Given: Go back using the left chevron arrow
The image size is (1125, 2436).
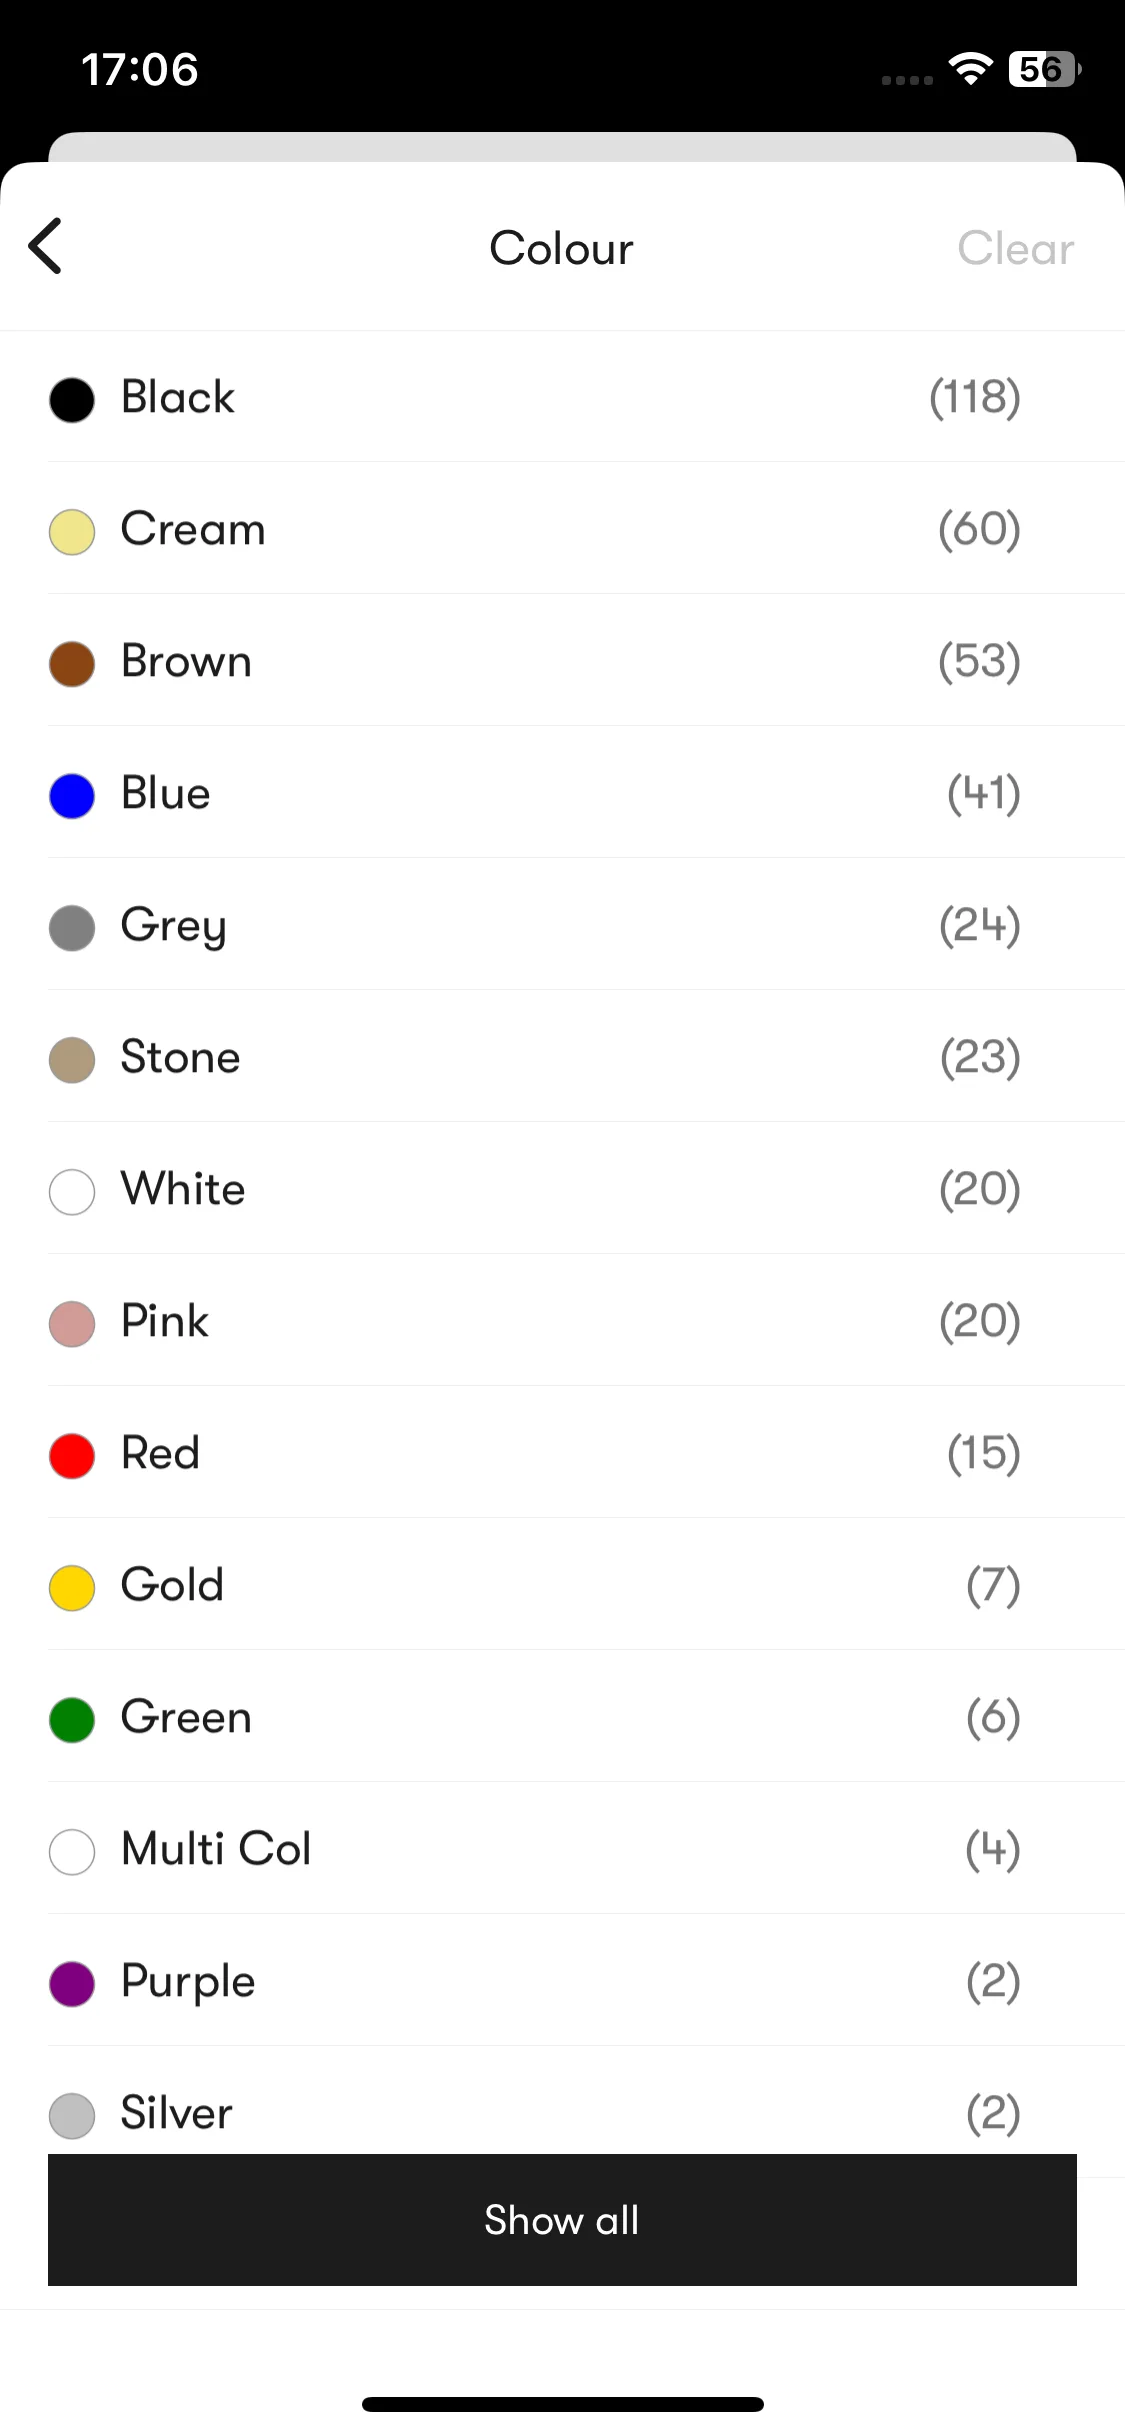Looking at the screenshot, I should coord(45,246).
